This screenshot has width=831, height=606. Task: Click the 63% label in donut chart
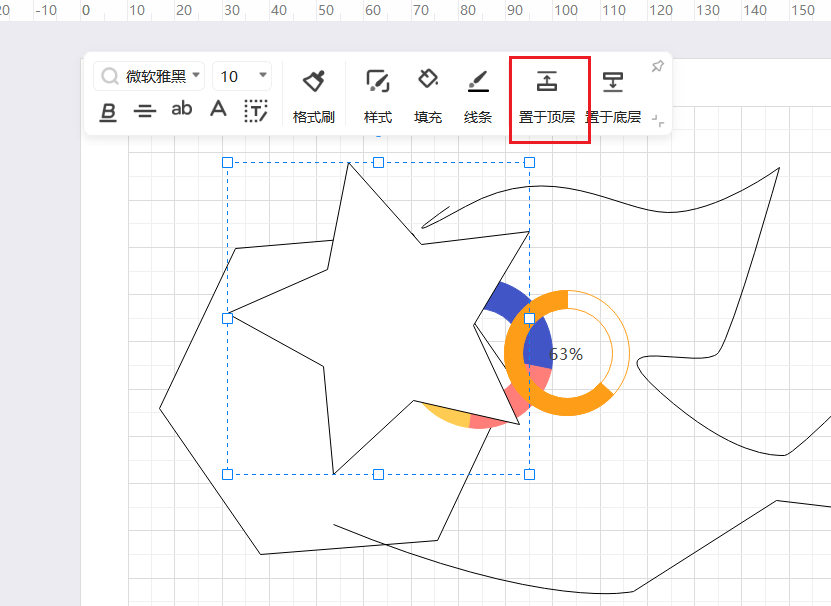click(566, 354)
